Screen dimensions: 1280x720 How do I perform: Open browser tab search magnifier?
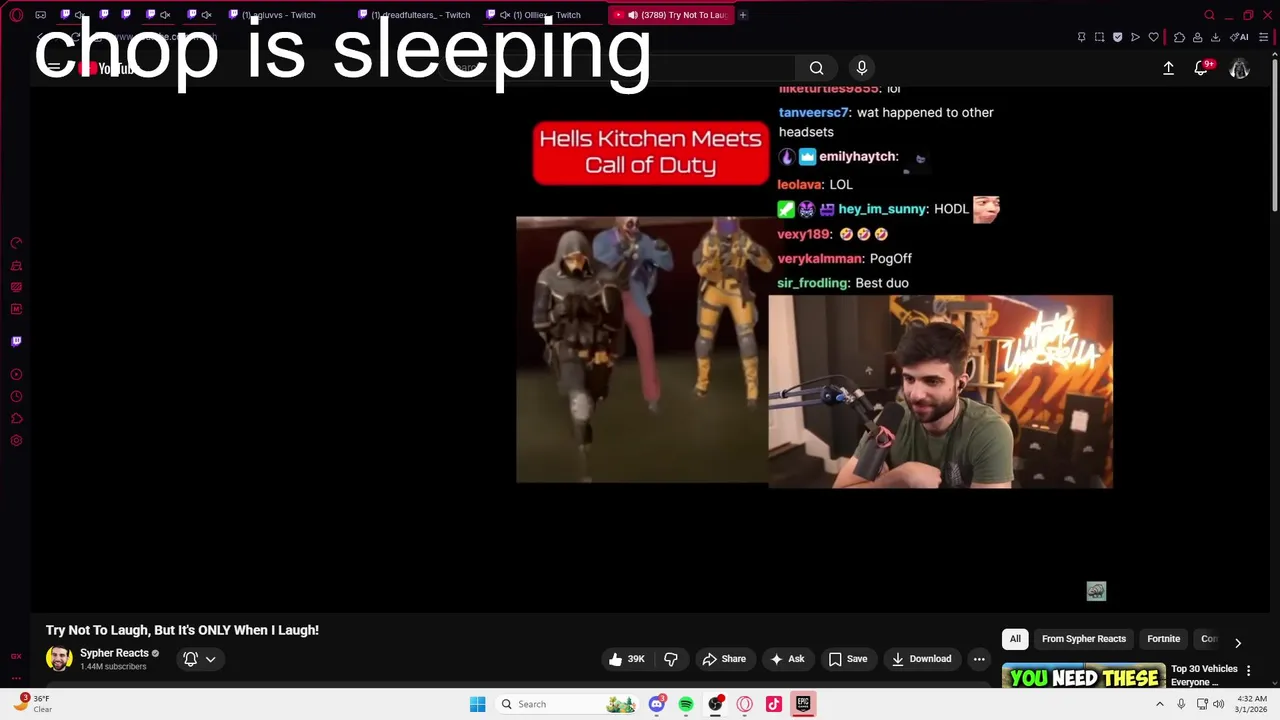tap(1209, 15)
